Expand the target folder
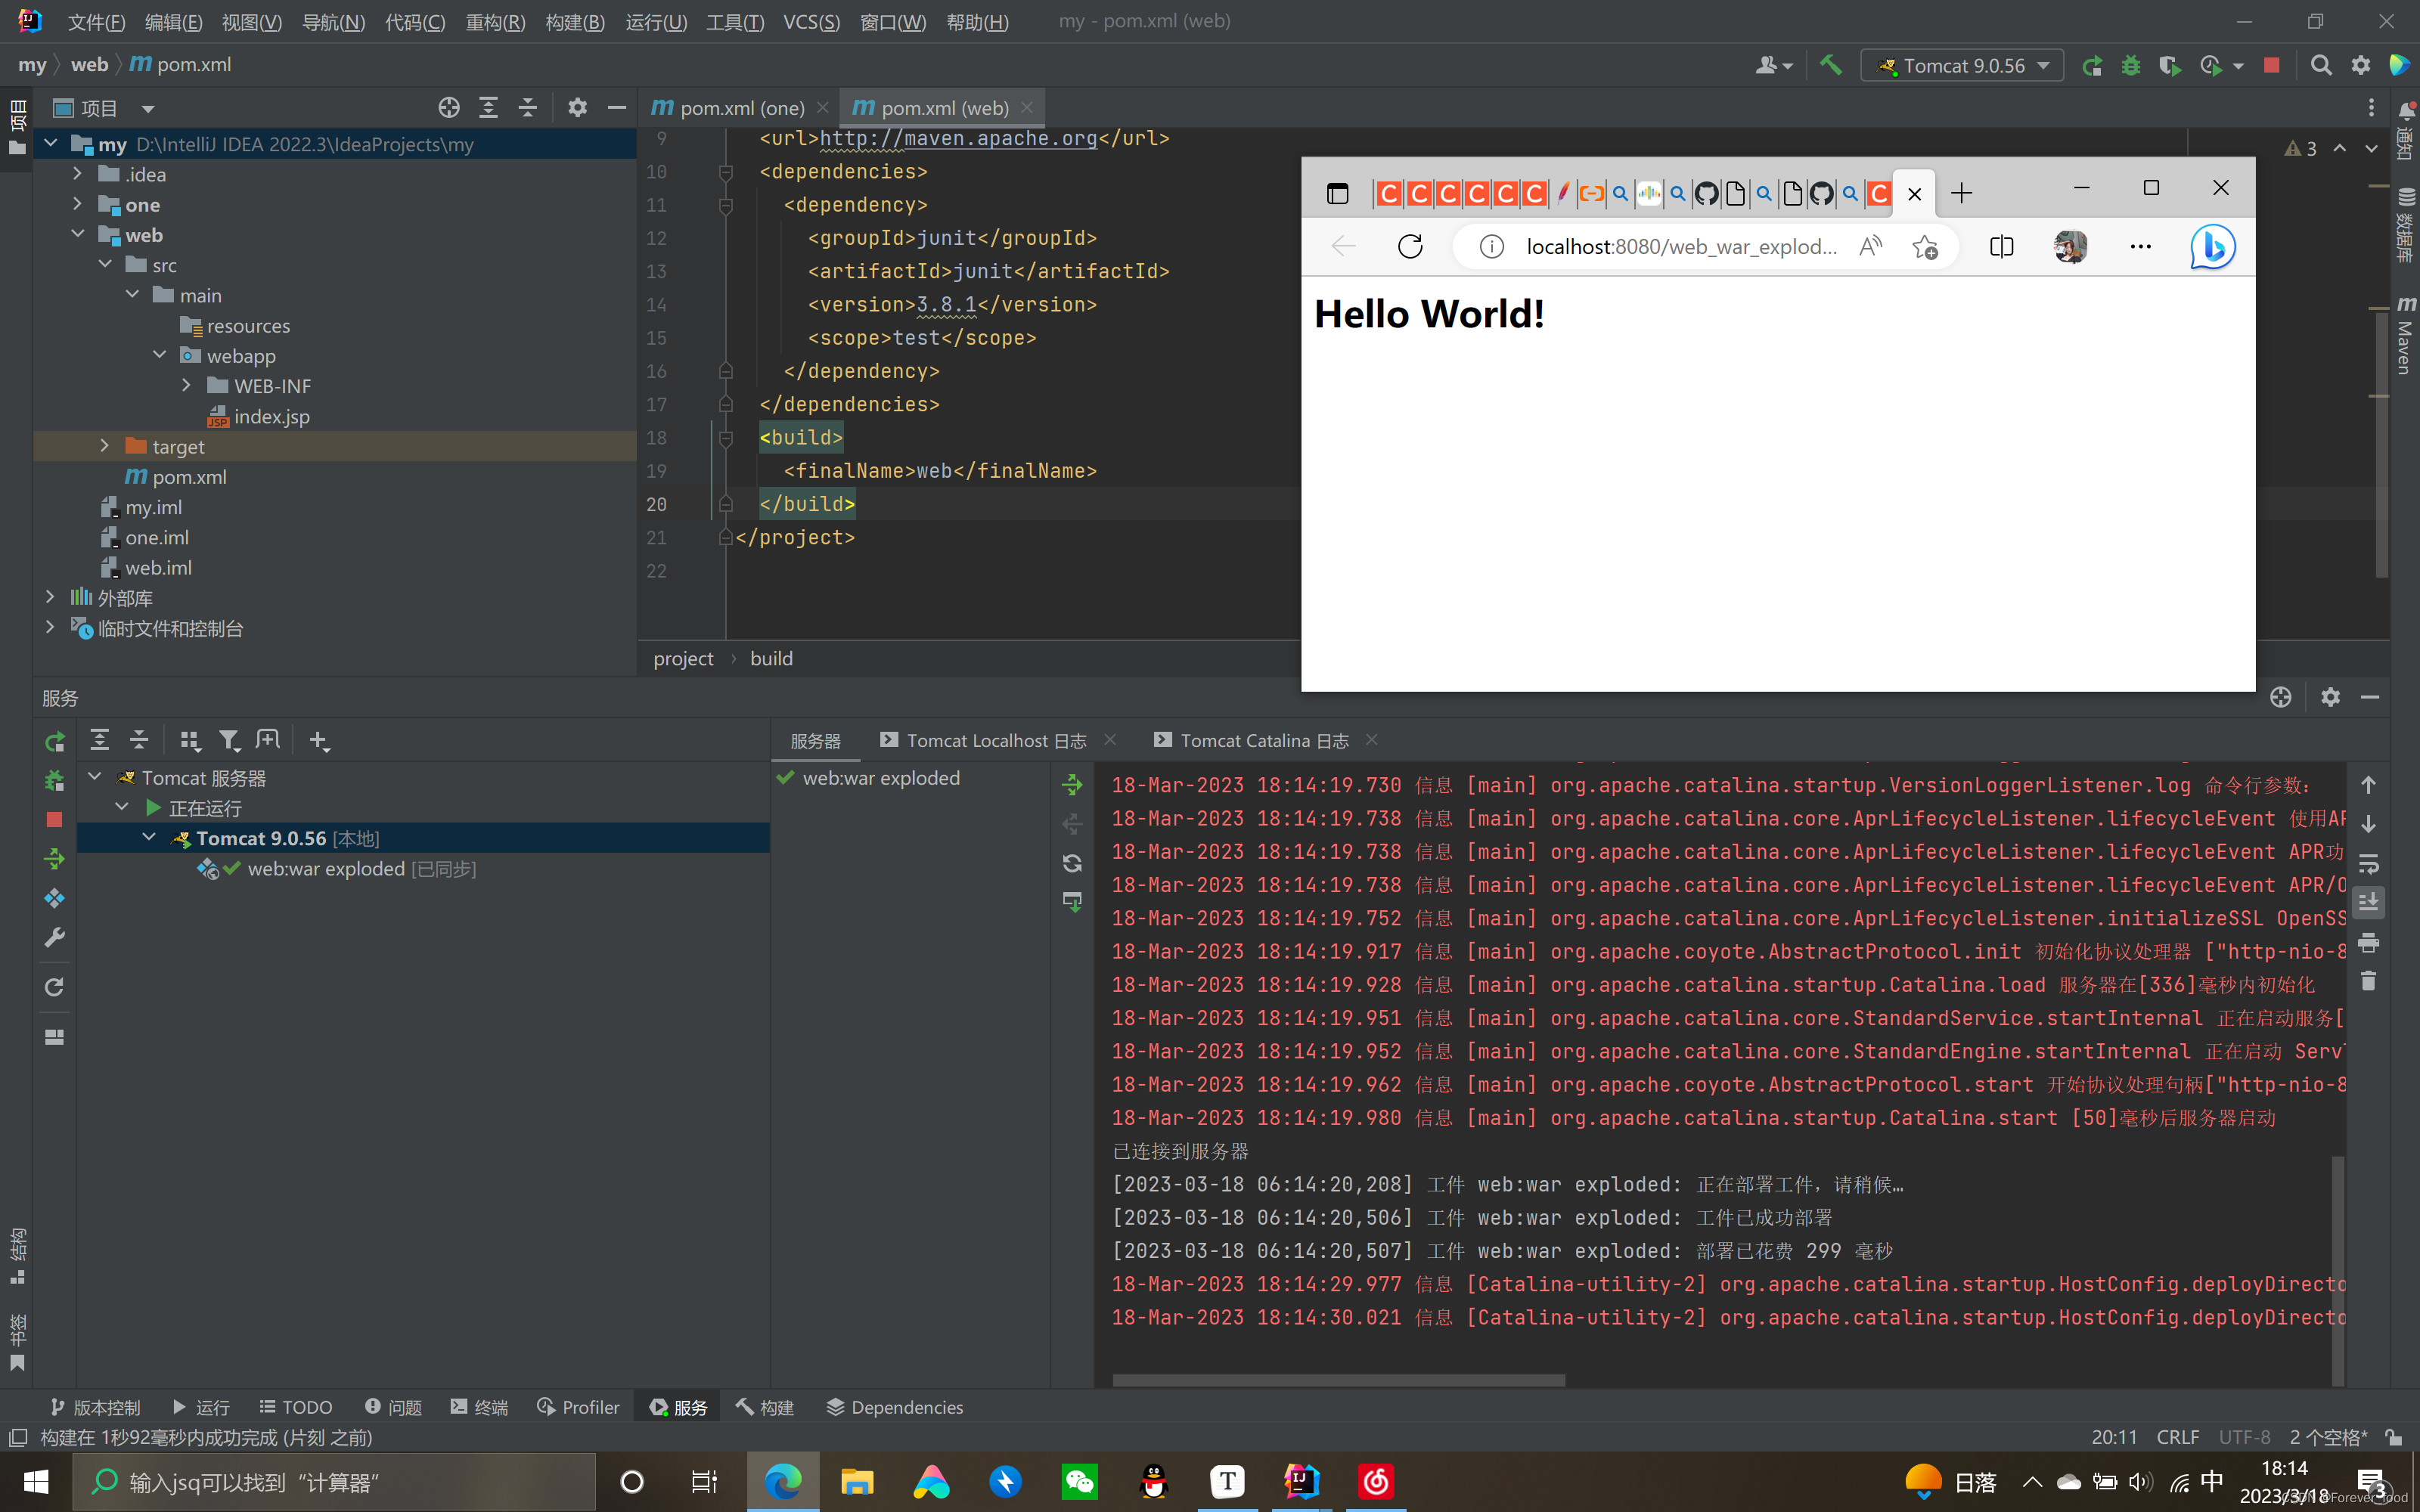2420x1512 pixels. (104, 446)
